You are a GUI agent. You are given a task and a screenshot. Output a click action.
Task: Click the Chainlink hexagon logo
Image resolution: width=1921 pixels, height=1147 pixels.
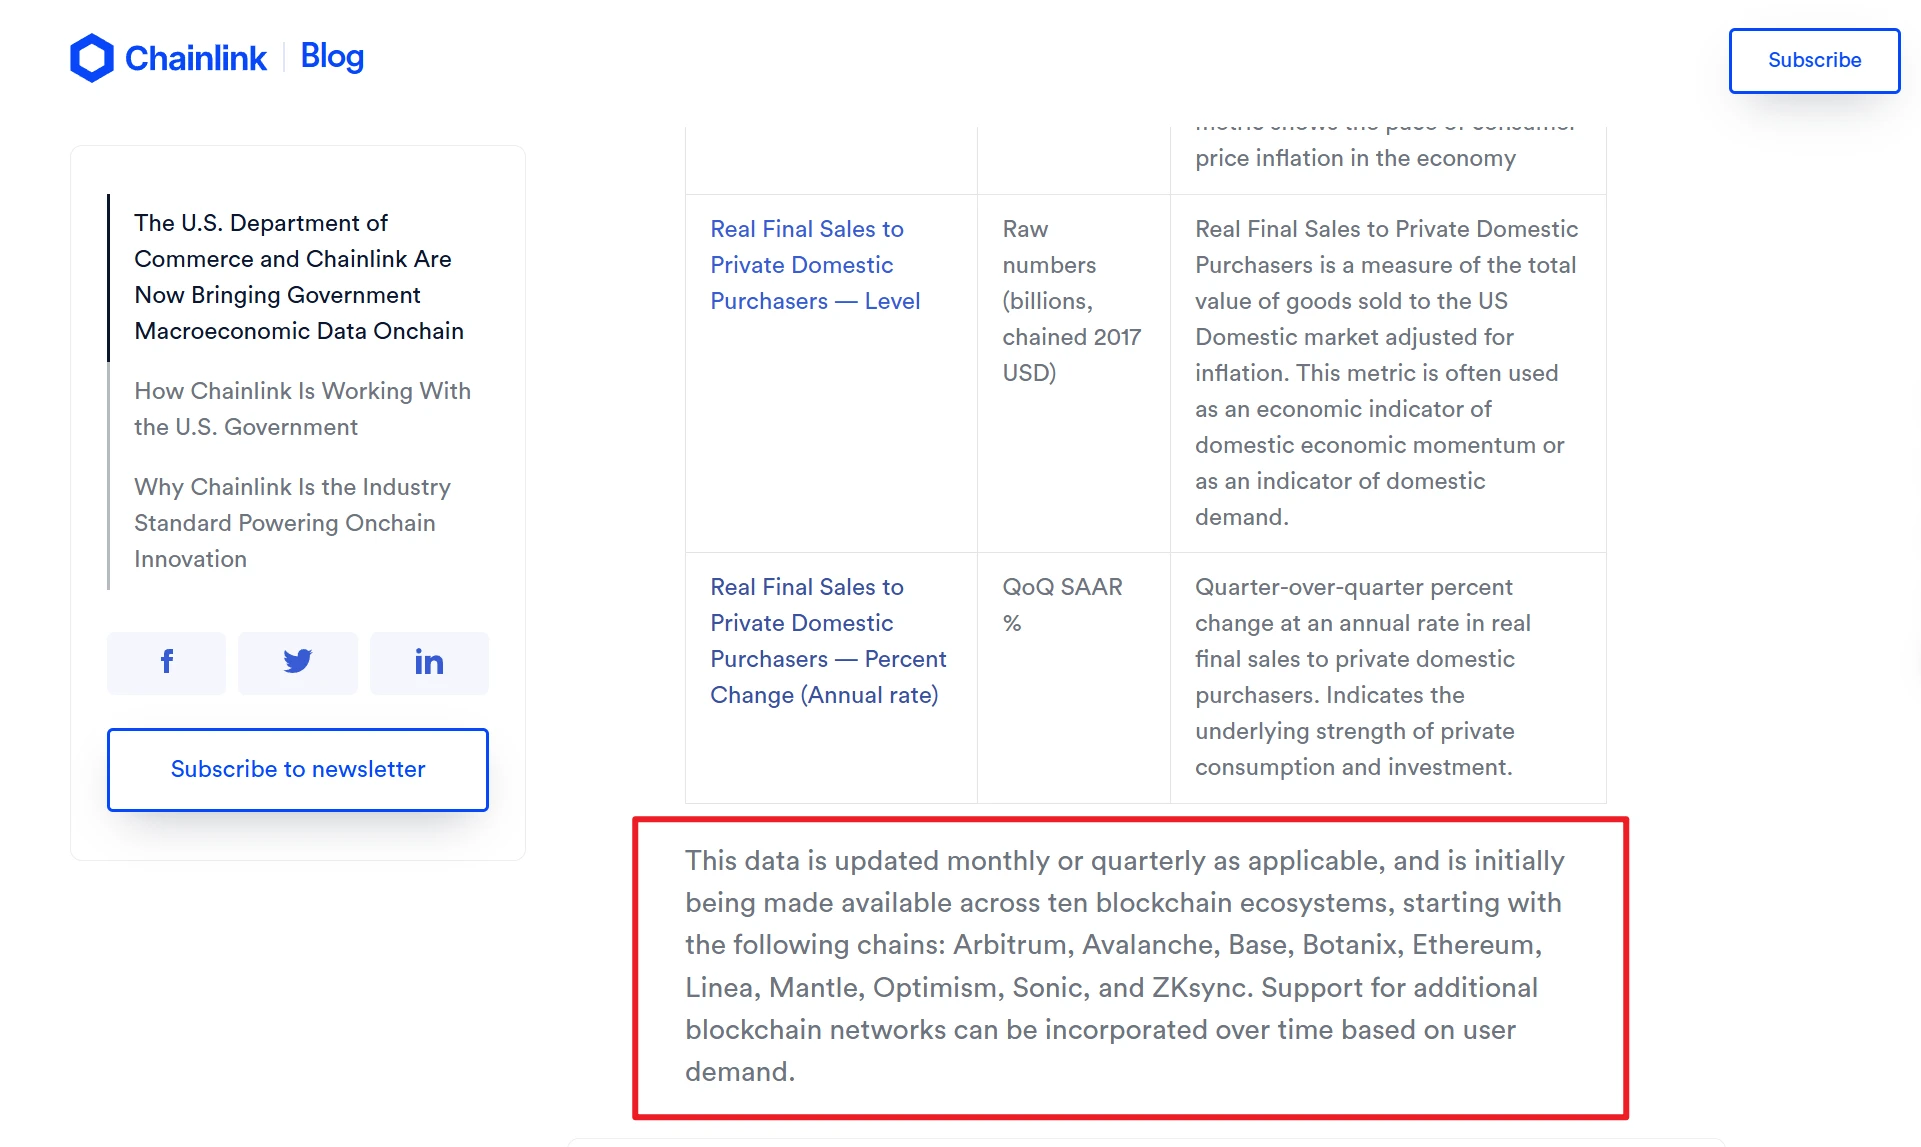92,57
